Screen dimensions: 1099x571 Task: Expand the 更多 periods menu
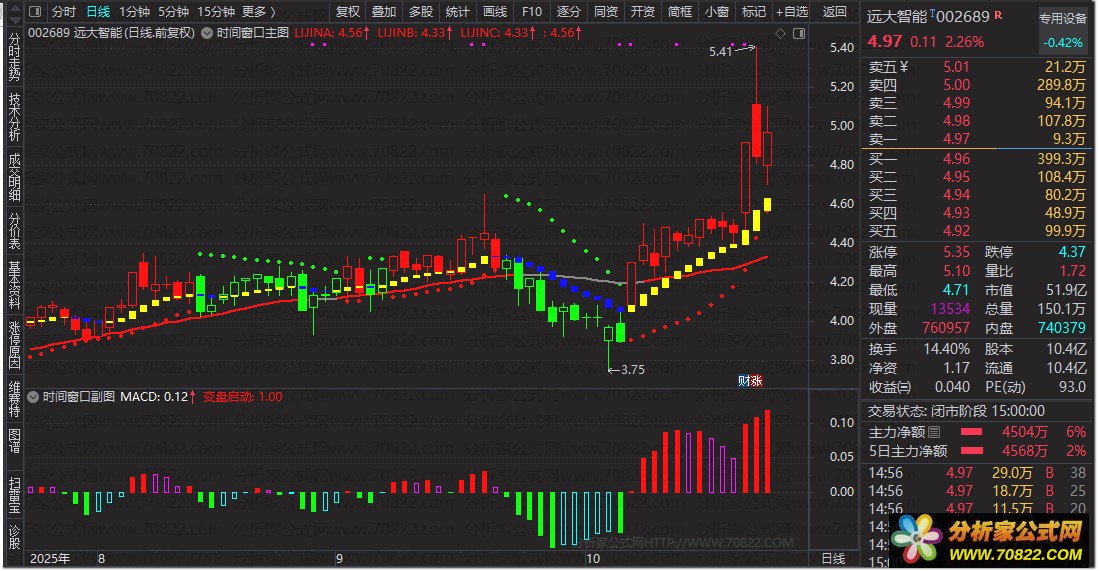pyautogui.click(x=258, y=12)
